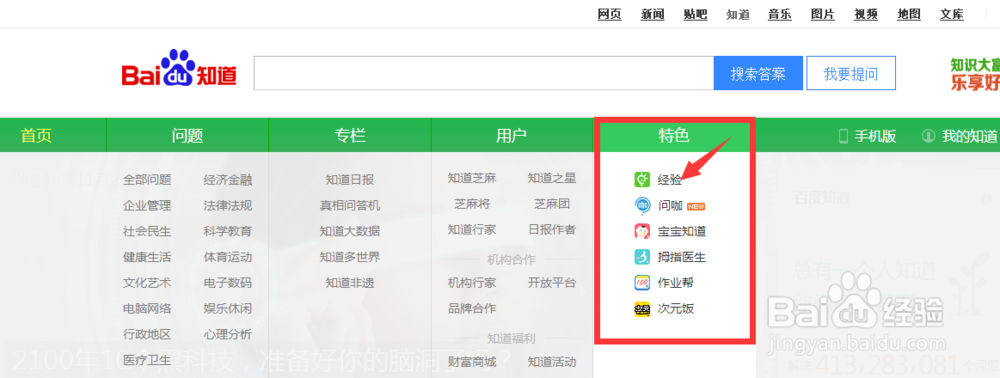Switch to 地图 search tab
Viewport: 1000px width, 378px height.
point(909,15)
